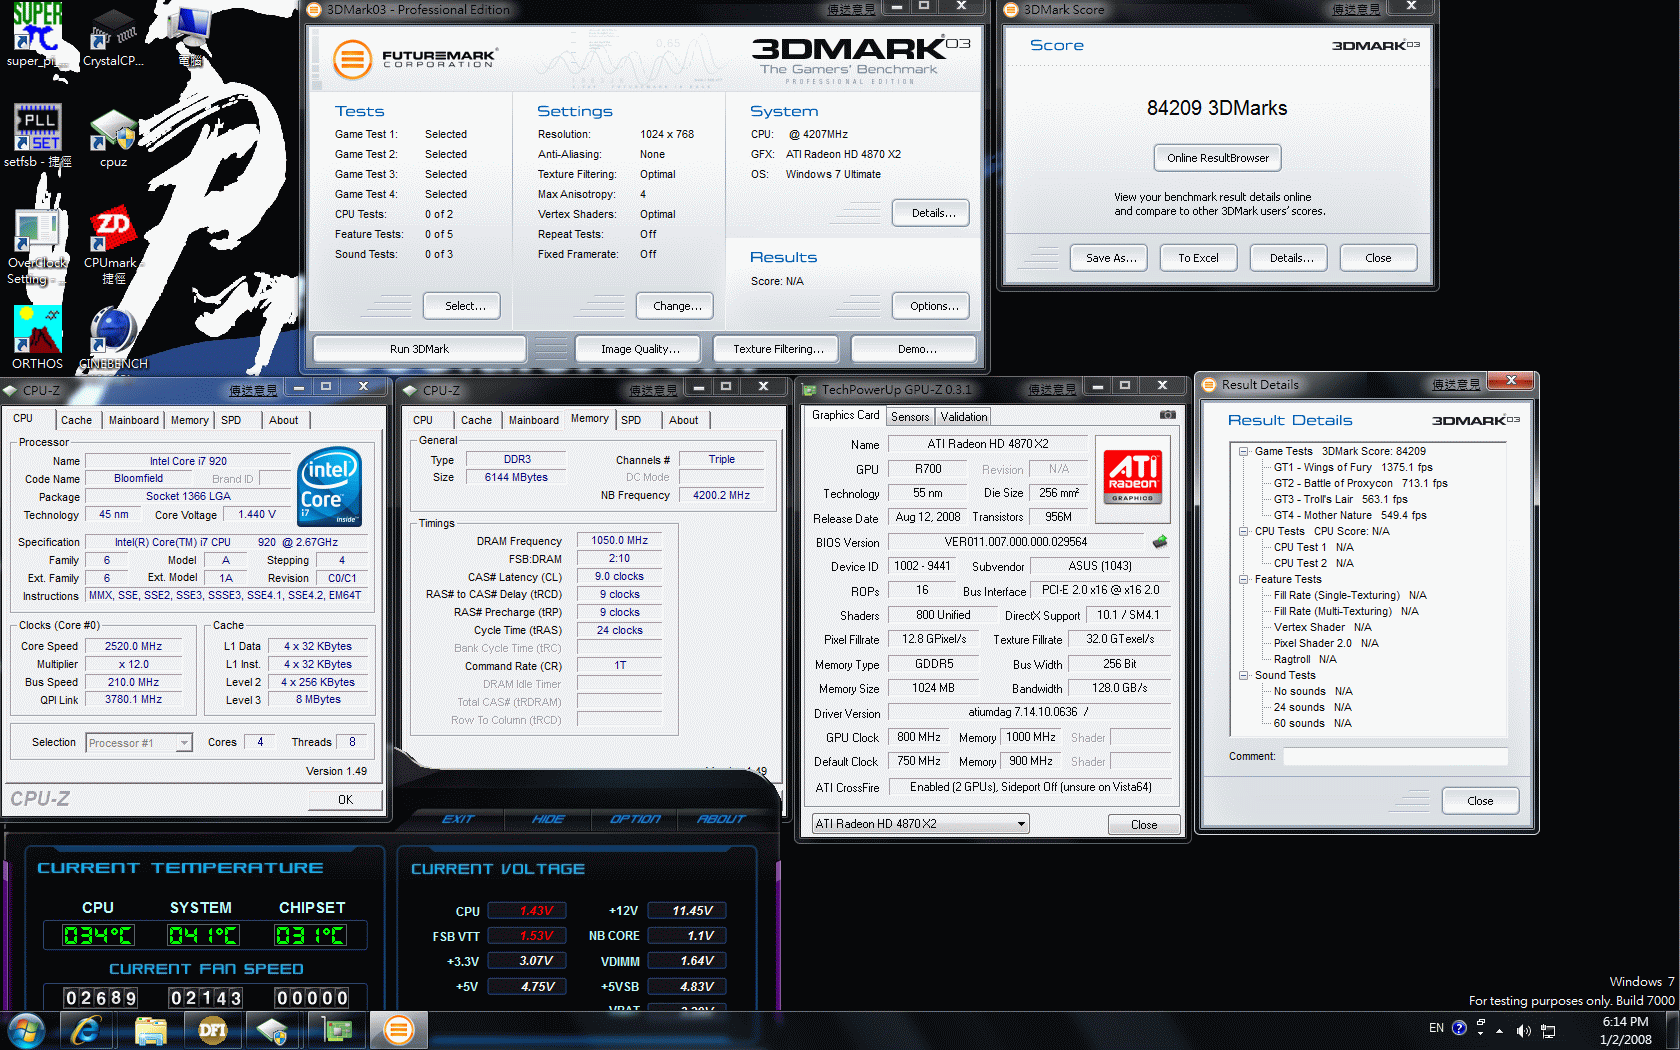Open the network tray icon

pos(1548,1030)
